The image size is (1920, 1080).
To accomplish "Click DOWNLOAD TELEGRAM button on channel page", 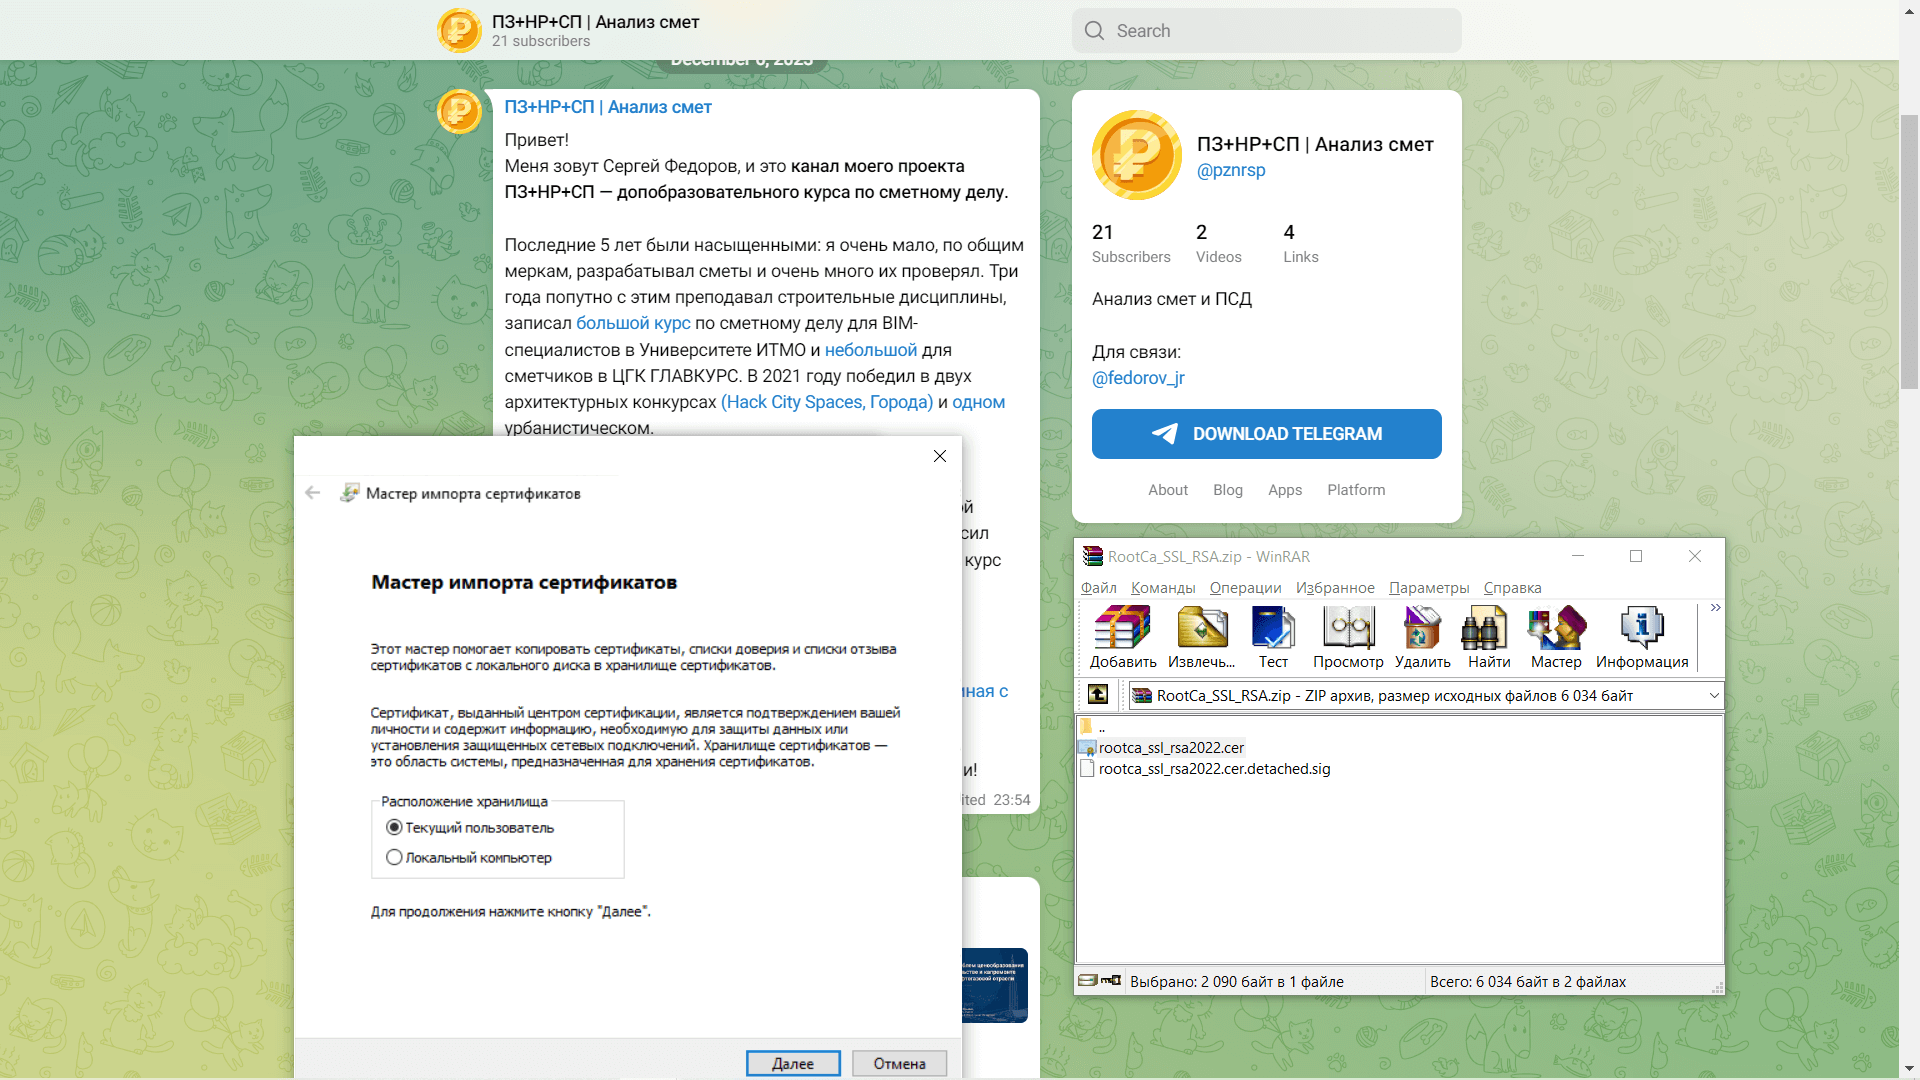I will [1266, 433].
